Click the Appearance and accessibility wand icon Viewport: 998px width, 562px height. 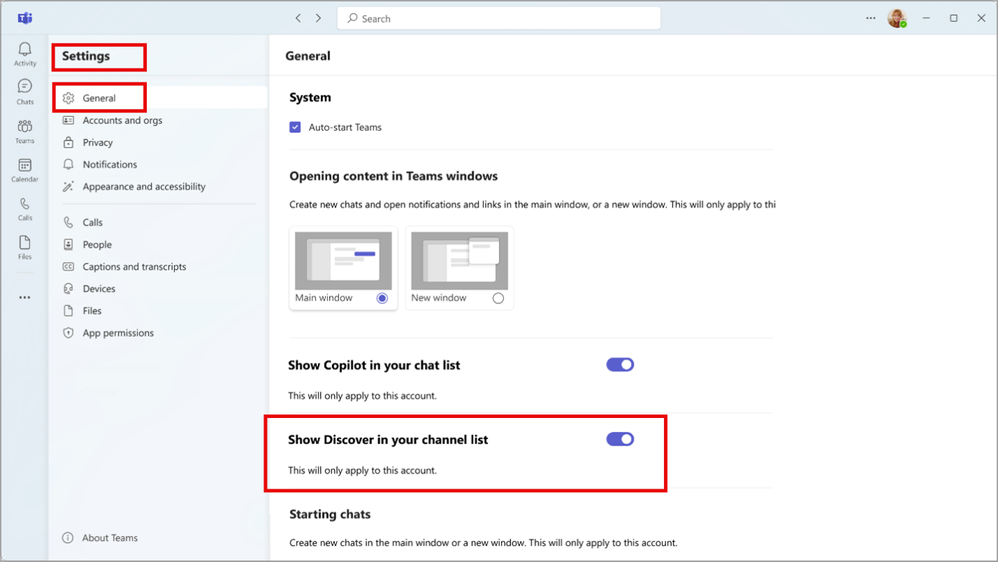69,186
